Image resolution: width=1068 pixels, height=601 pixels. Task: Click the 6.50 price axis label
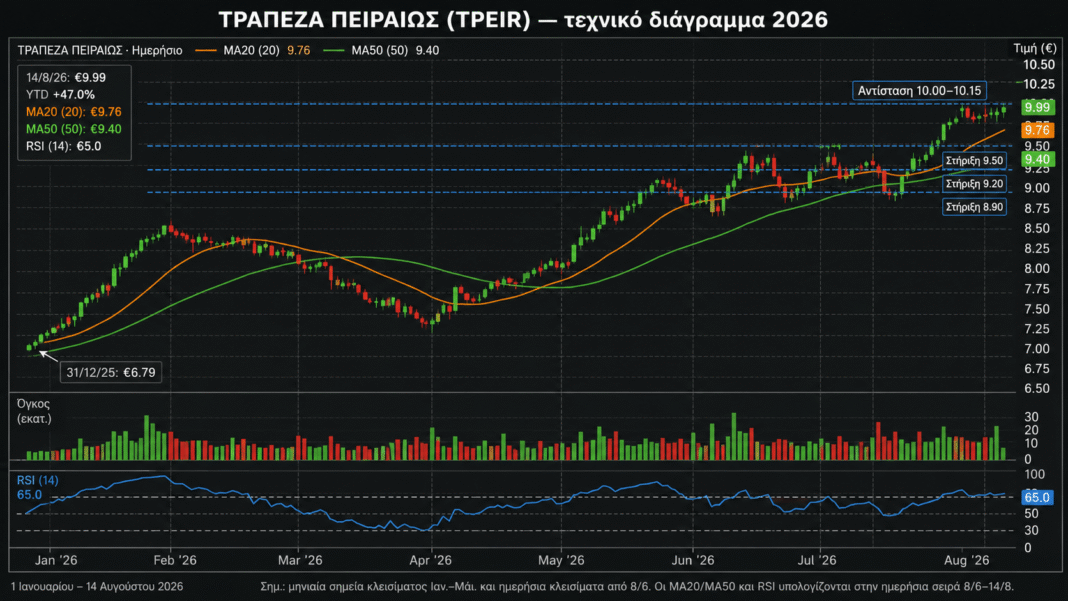pos(1037,388)
